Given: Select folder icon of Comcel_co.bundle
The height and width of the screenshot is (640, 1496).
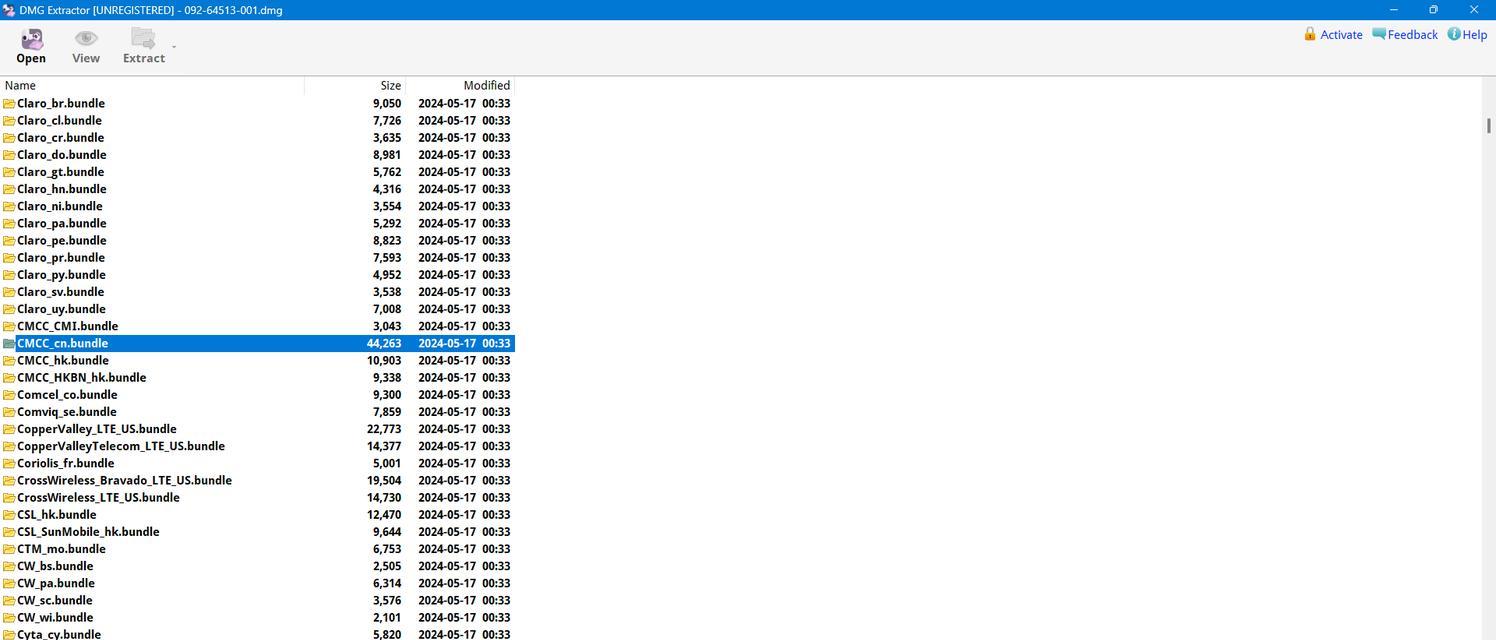Looking at the screenshot, I should coord(9,394).
